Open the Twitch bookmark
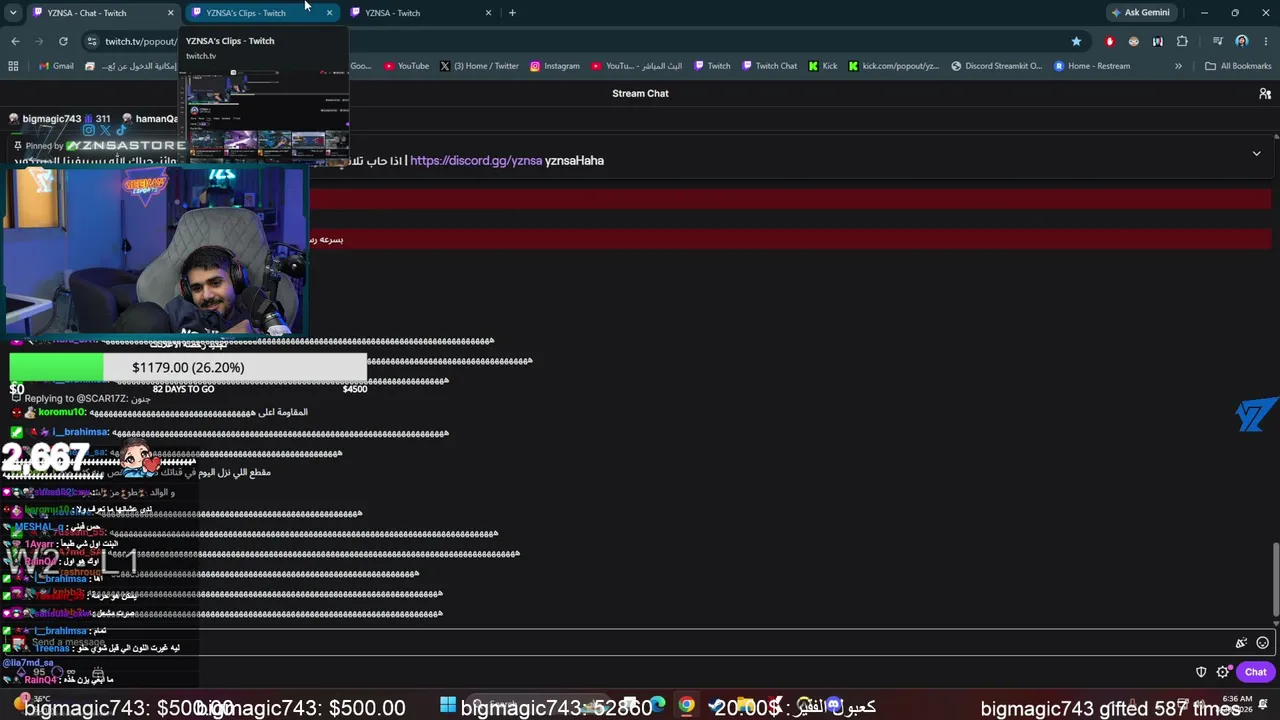 (x=712, y=66)
